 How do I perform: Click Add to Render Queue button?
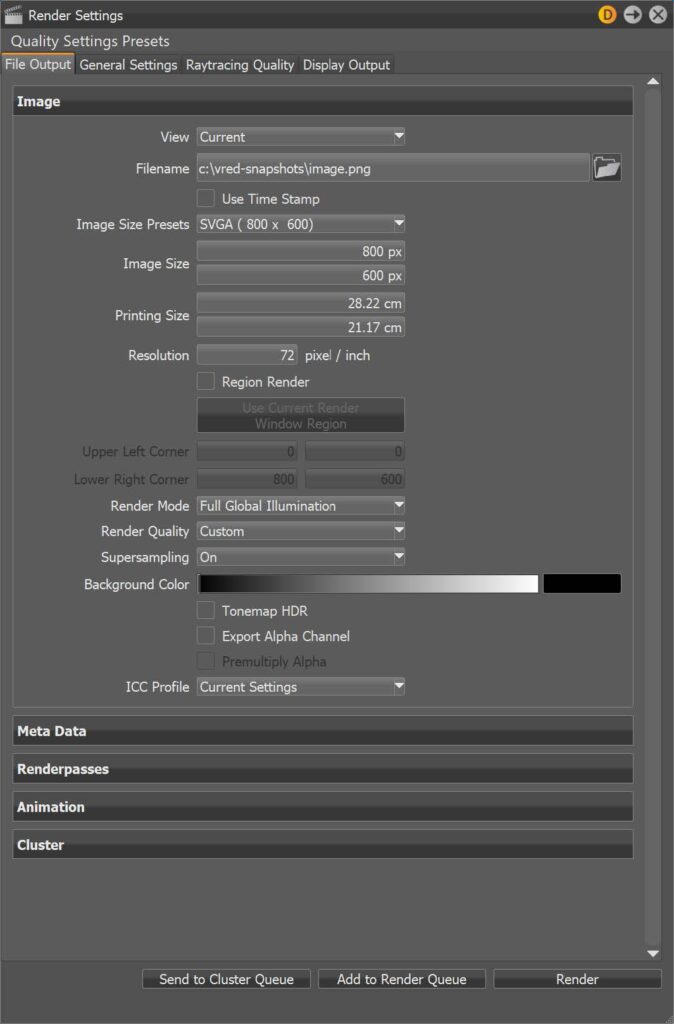coord(401,979)
